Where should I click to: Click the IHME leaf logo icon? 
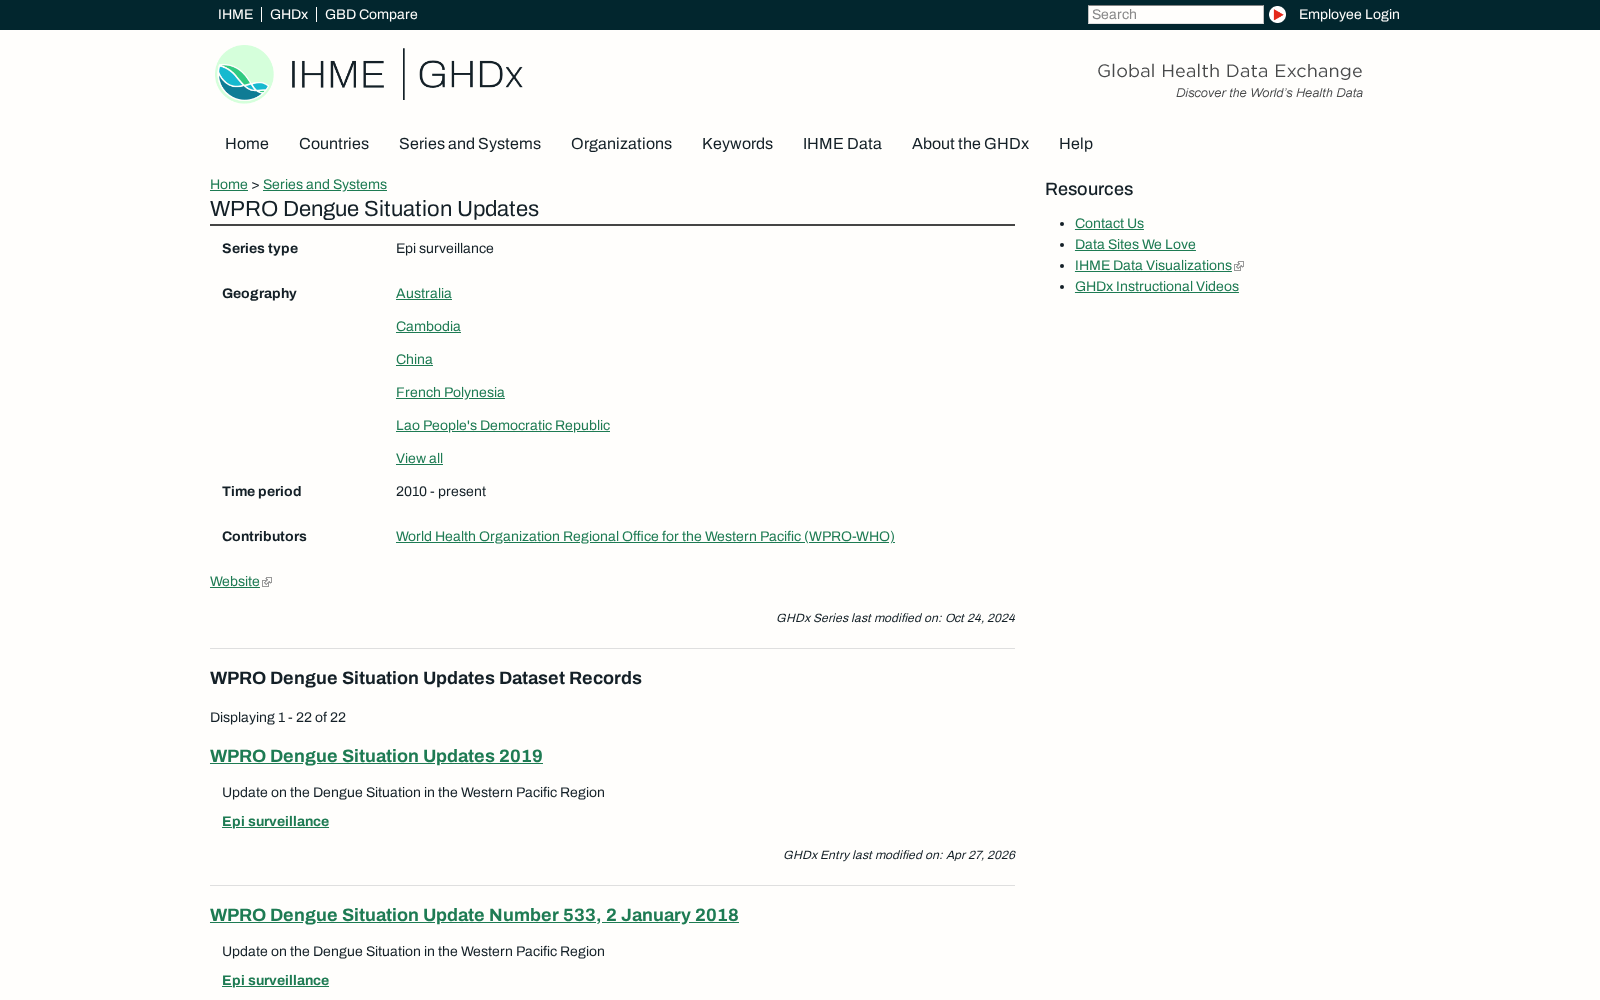[244, 74]
